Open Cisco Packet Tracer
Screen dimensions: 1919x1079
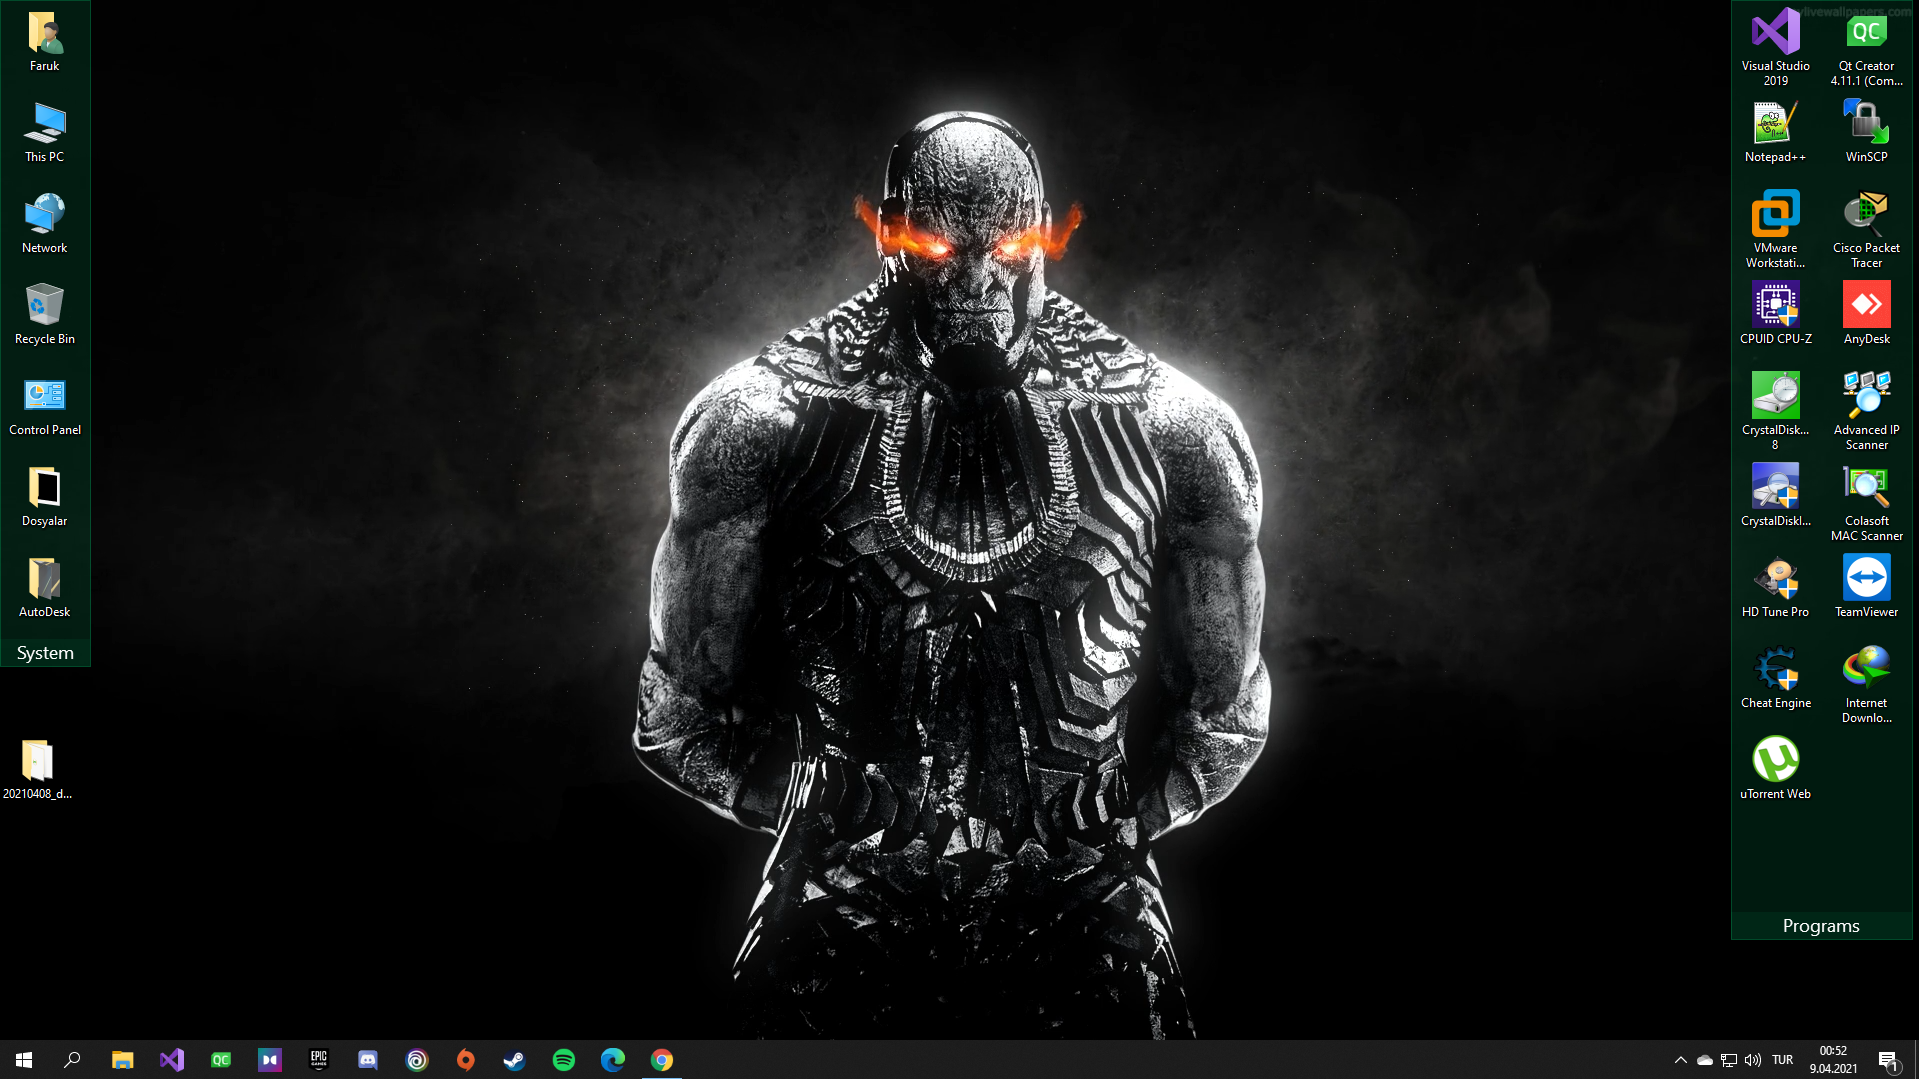click(x=1866, y=215)
